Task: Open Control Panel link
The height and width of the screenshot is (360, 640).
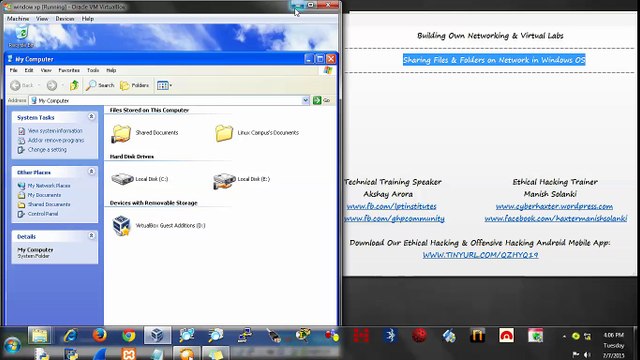Action: coord(42,214)
